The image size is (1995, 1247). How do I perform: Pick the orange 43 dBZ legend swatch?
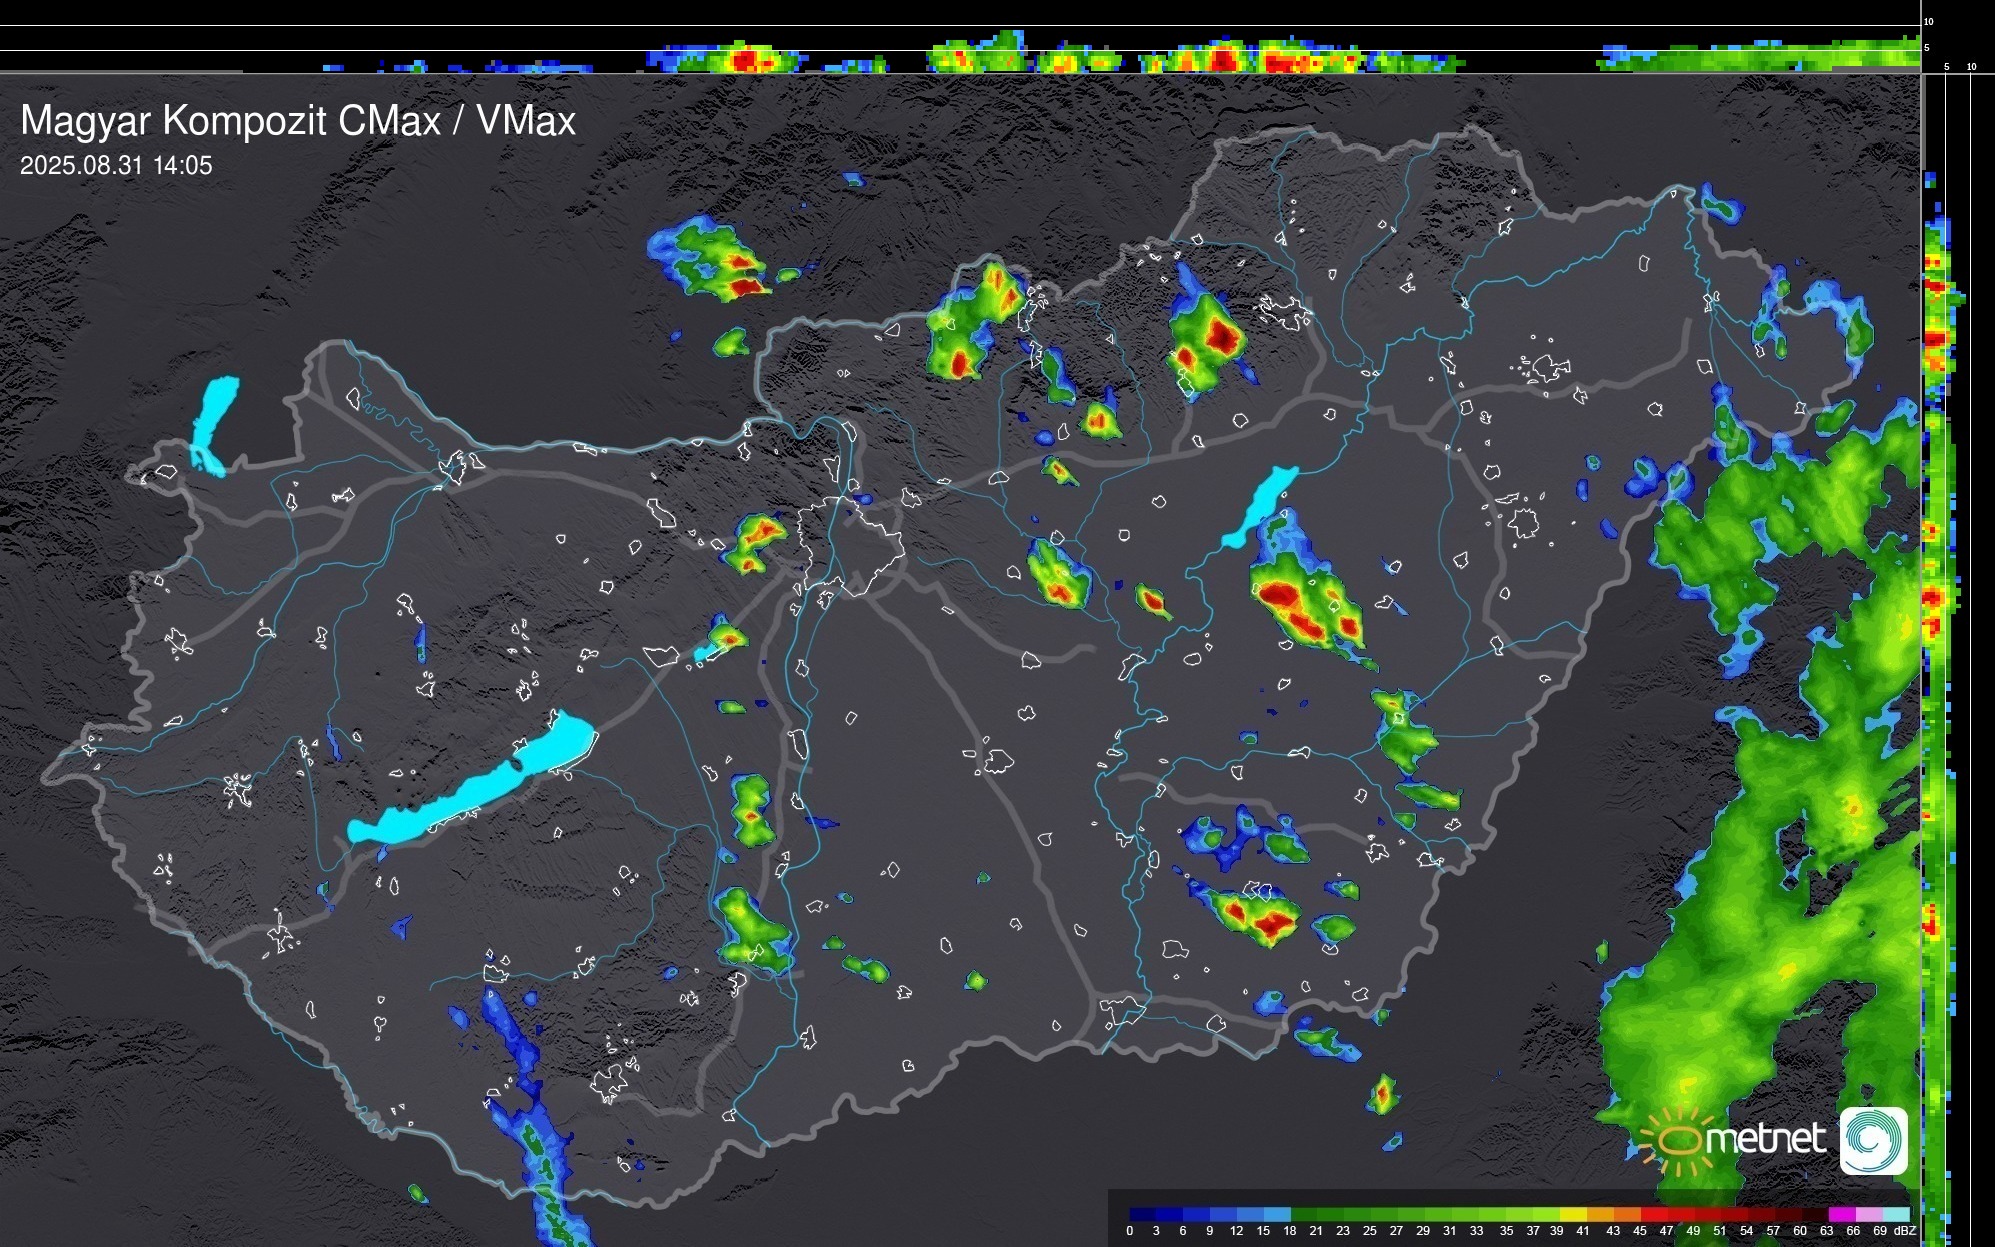click(1627, 1214)
